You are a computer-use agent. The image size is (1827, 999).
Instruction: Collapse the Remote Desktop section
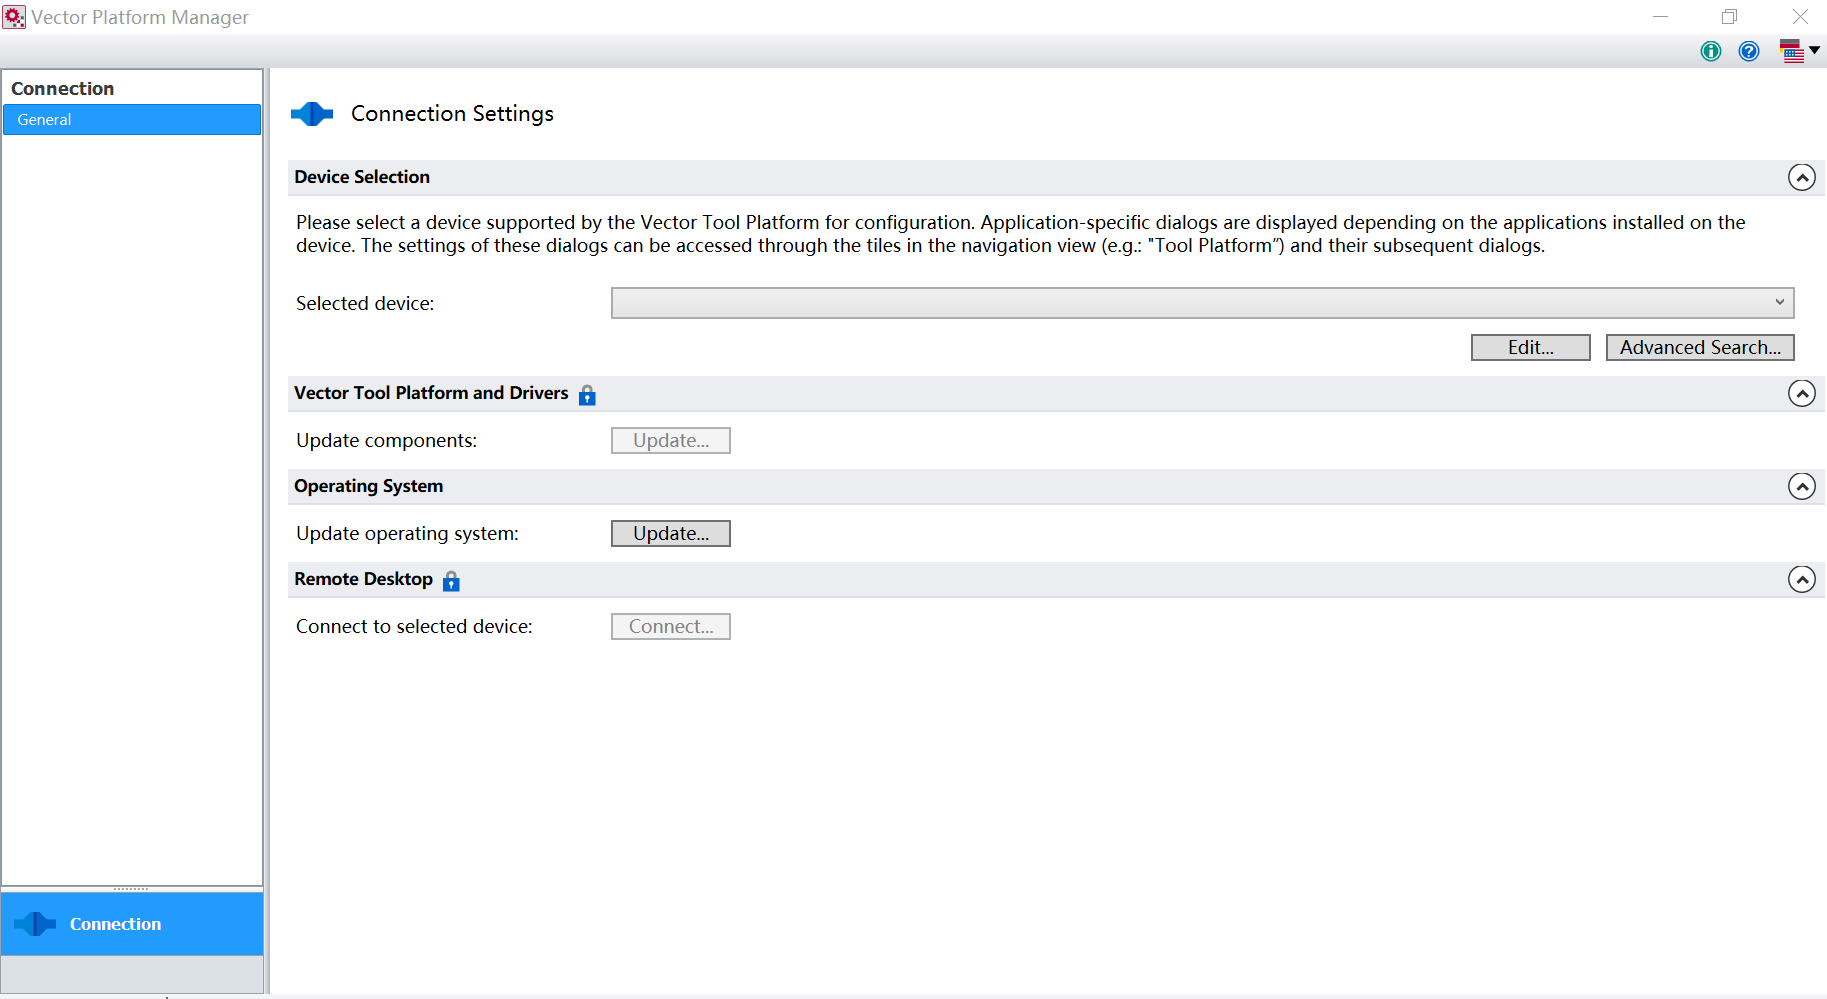pyautogui.click(x=1802, y=580)
